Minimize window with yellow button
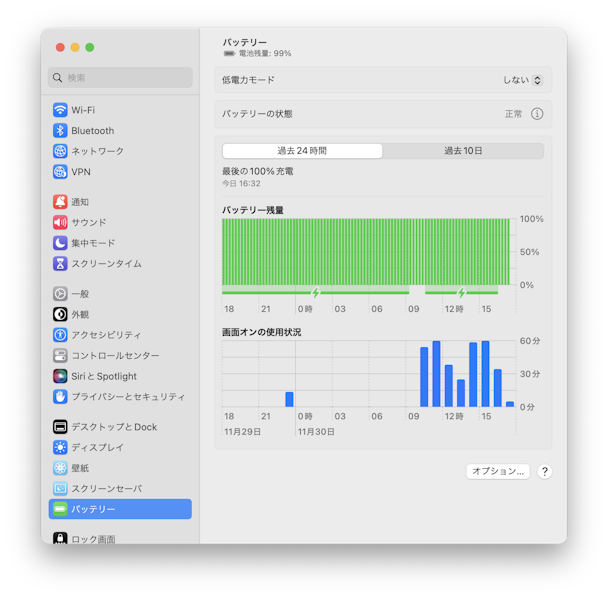The image size is (608, 598). pyautogui.click(x=75, y=47)
